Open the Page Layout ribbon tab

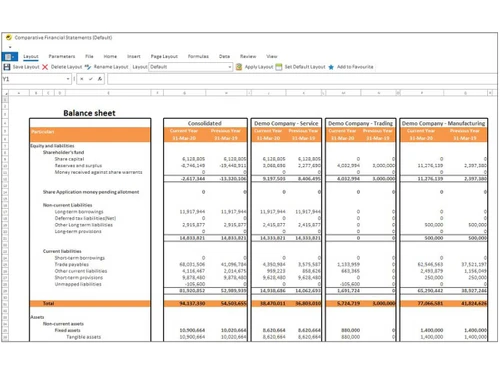(x=164, y=56)
